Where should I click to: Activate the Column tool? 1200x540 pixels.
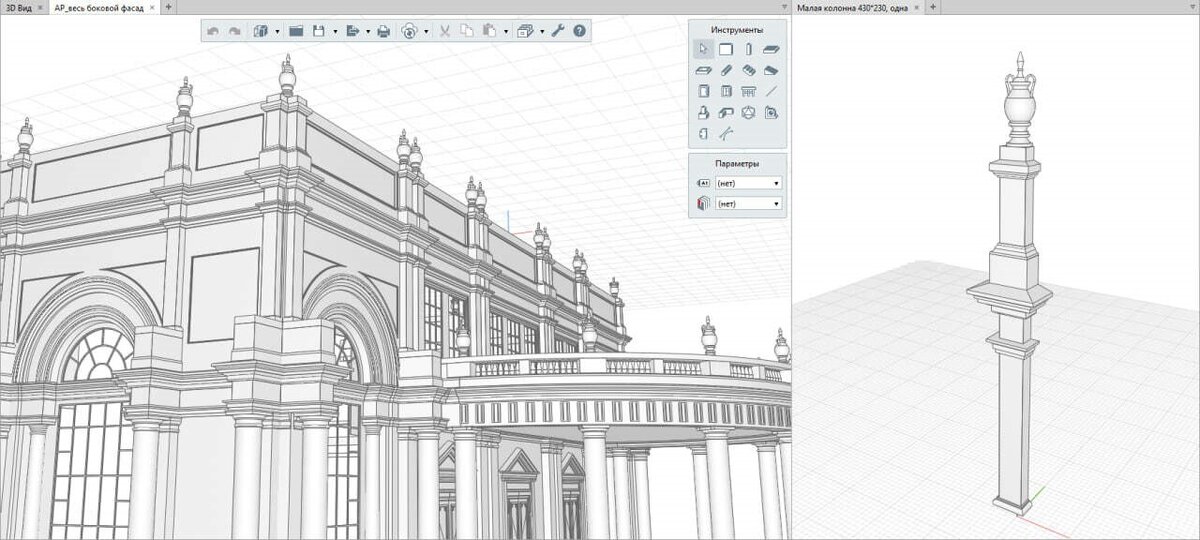click(x=748, y=49)
